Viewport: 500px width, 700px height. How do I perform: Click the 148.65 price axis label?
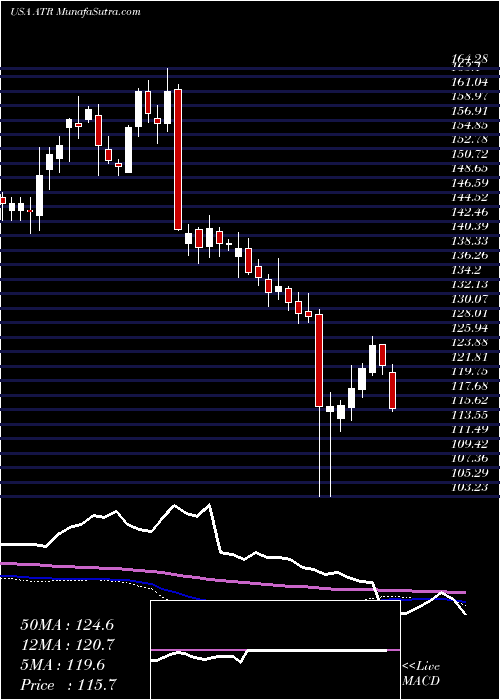470,168
